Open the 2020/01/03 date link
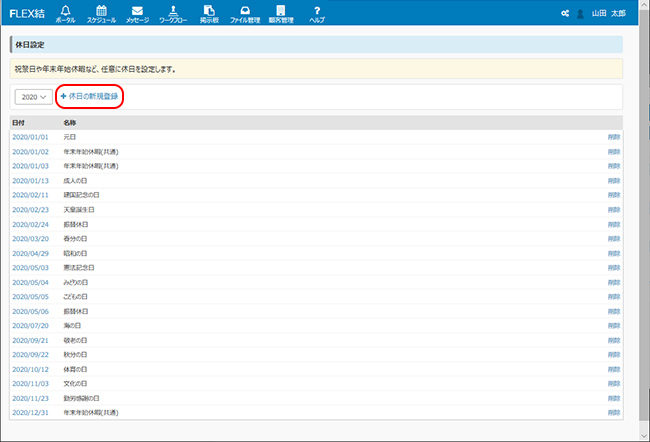Screen dimensions: 650x442 tap(30, 166)
